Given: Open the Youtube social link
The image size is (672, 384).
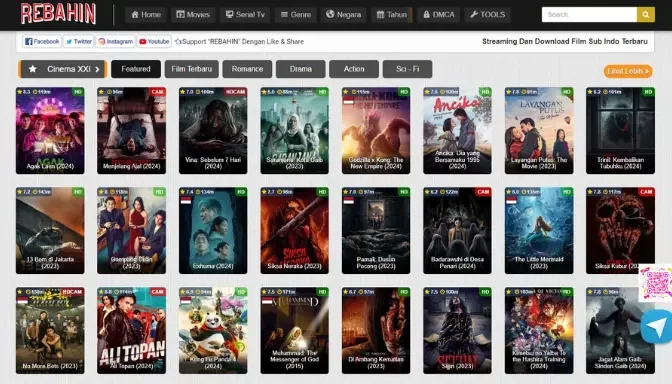Looking at the screenshot, I should click(x=154, y=42).
